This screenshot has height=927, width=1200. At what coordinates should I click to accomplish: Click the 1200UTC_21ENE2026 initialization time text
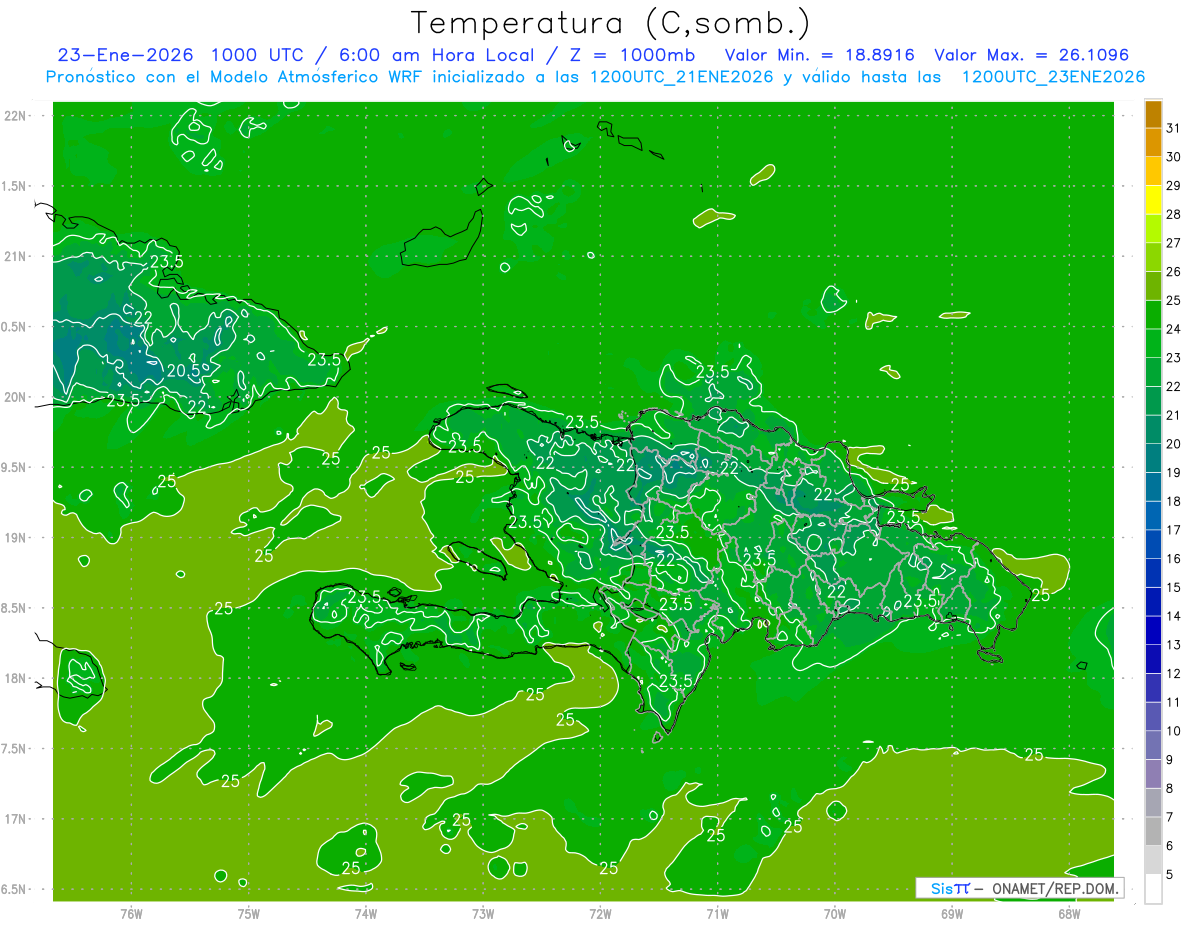click(683, 77)
